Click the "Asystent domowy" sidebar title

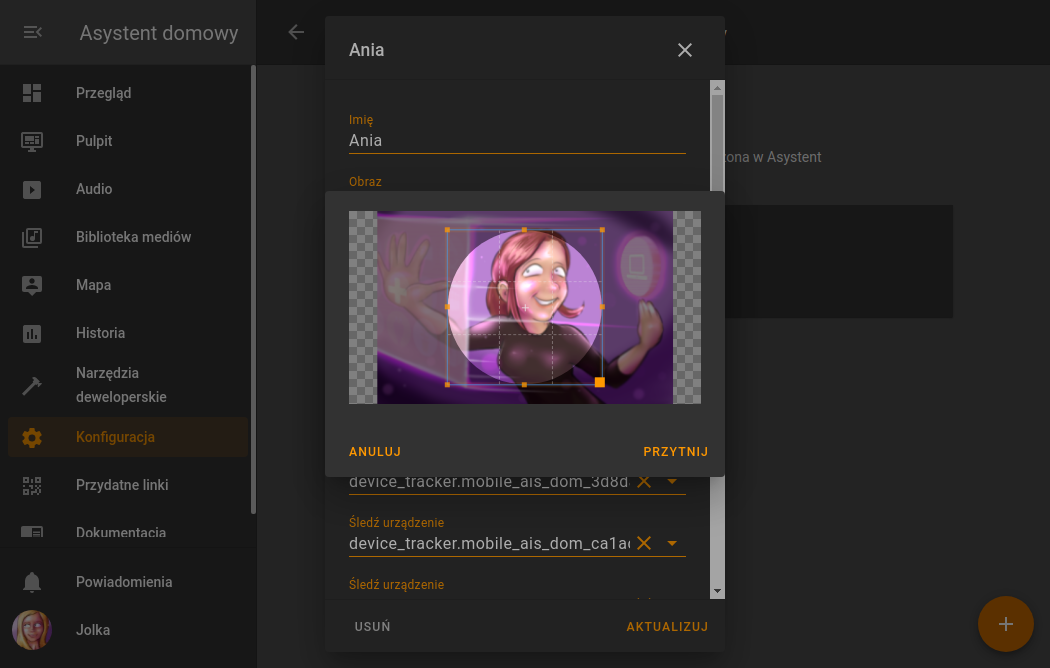coord(159,33)
